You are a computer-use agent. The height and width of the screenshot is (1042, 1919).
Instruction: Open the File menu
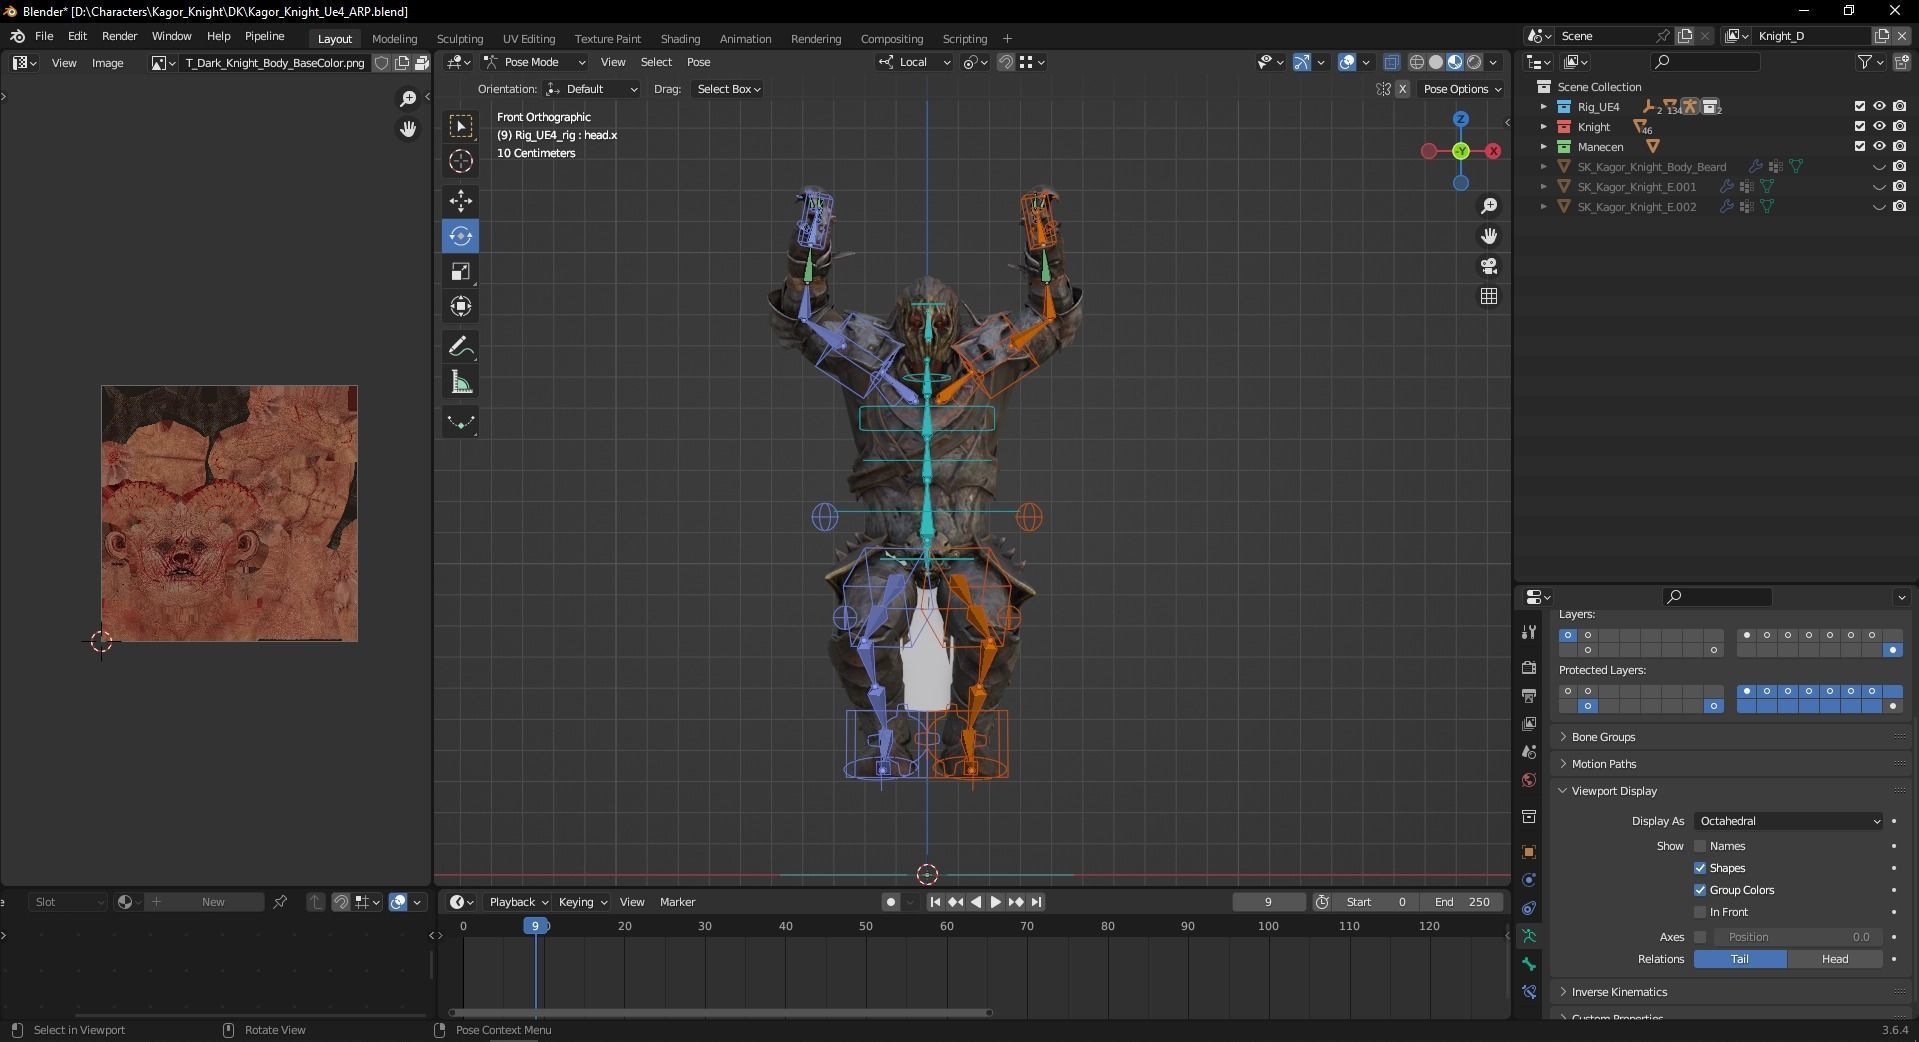[44, 36]
